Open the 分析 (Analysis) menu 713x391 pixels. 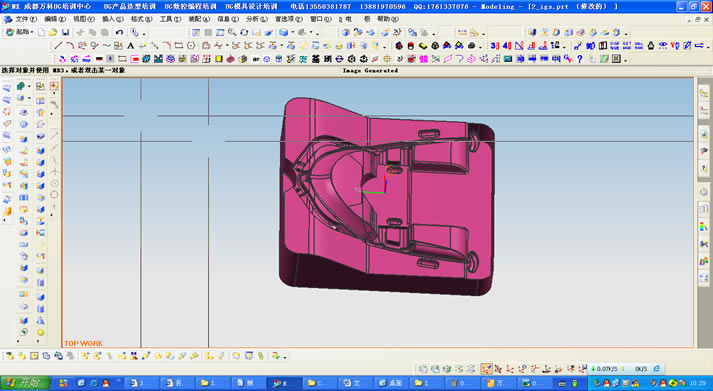click(256, 19)
